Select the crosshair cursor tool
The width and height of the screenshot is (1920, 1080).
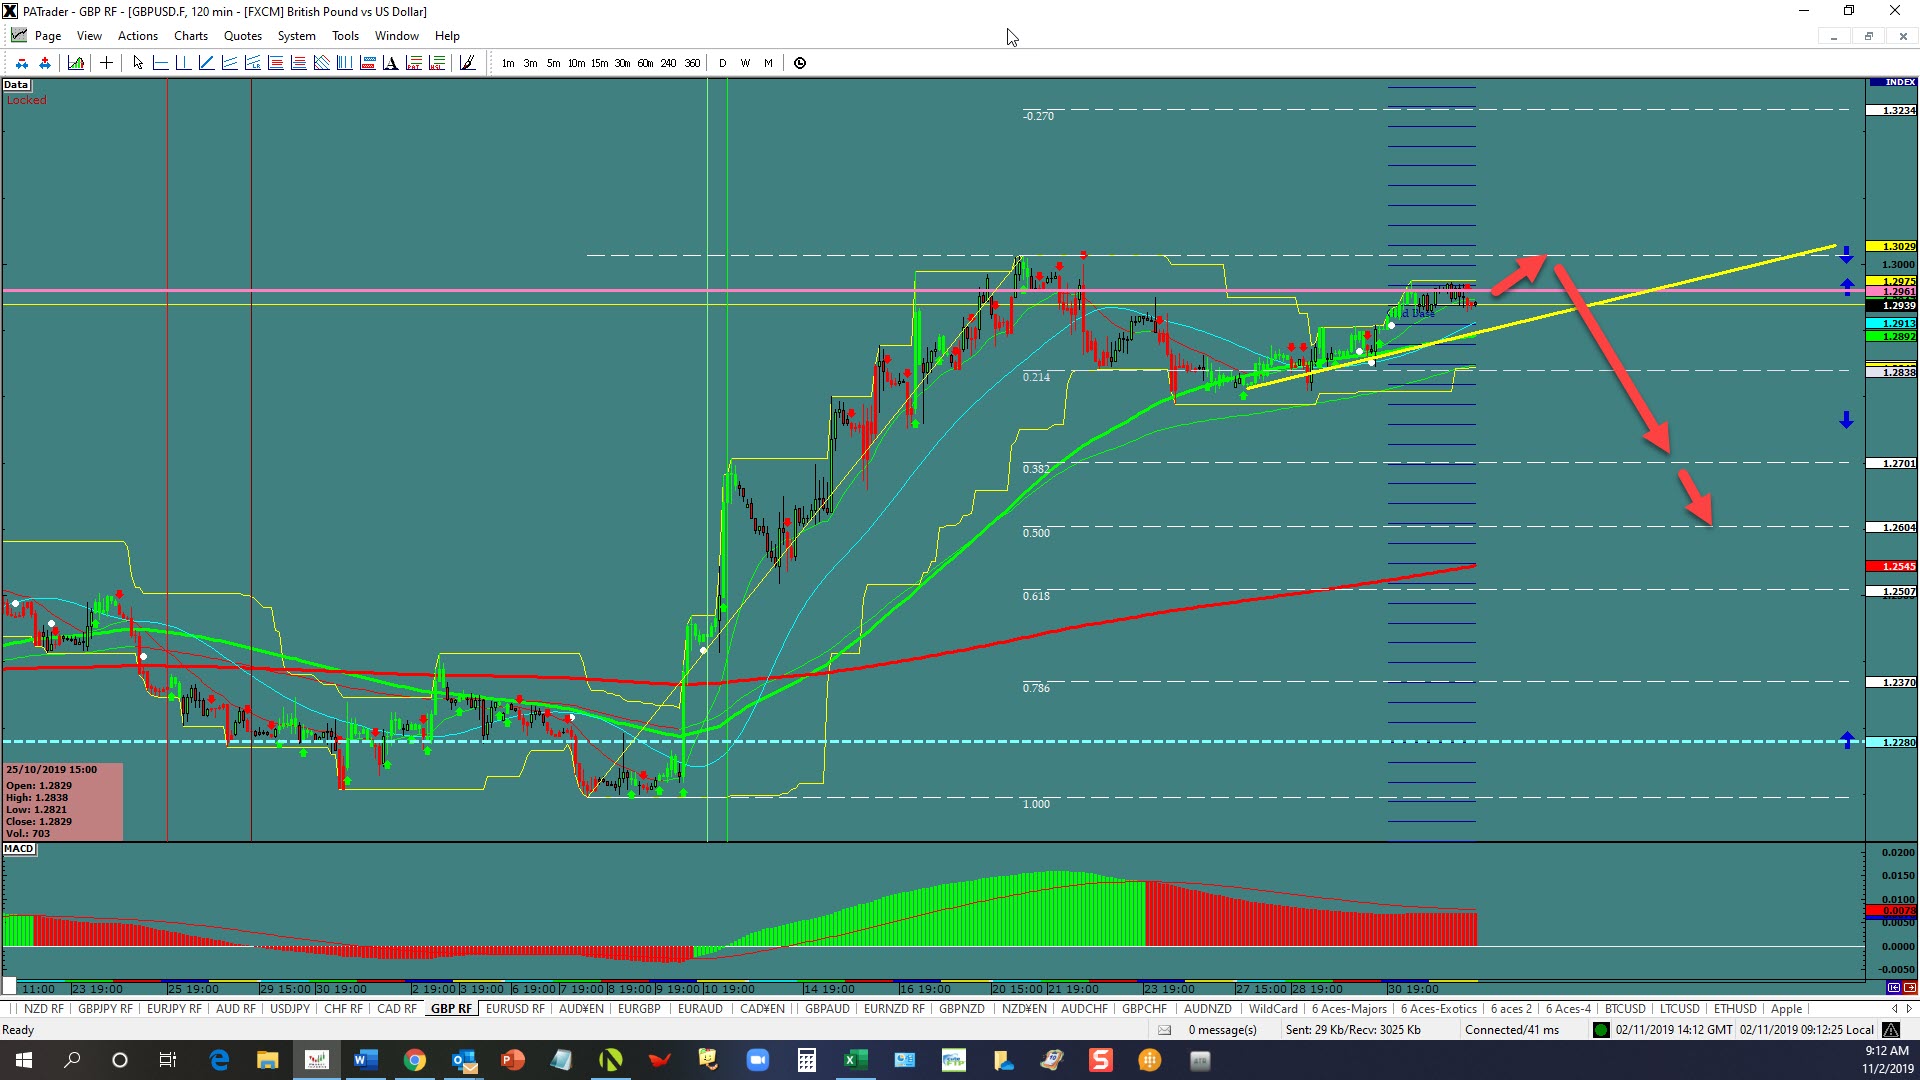coord(106,63)
